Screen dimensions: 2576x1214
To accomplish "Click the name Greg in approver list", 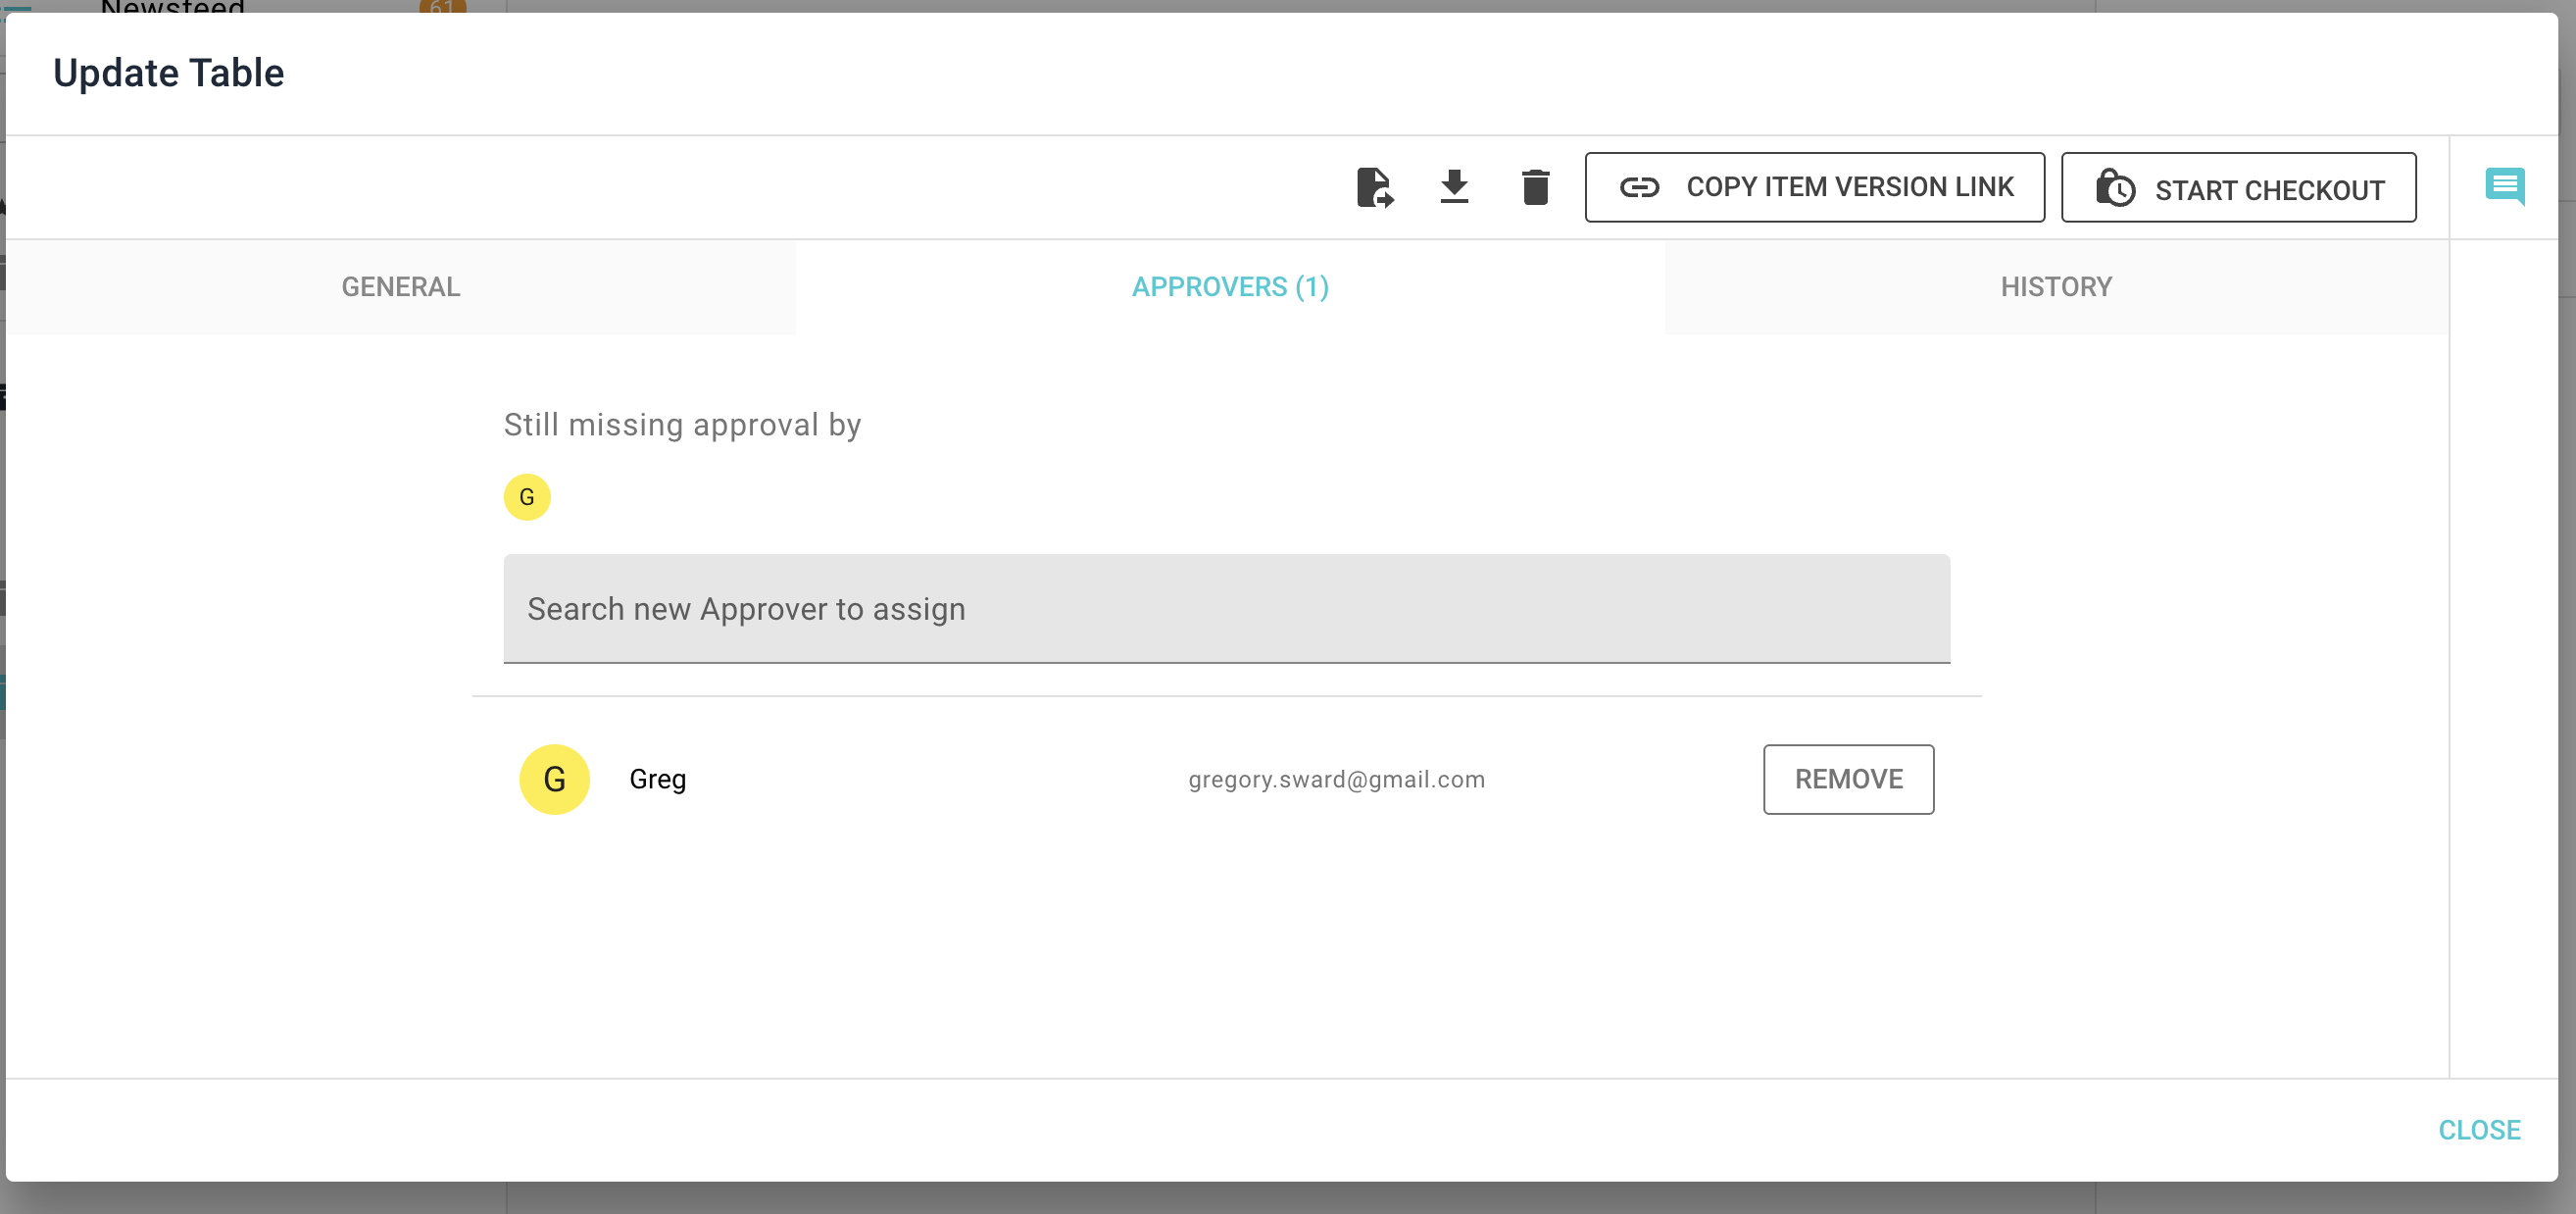I will coord(657,779).
